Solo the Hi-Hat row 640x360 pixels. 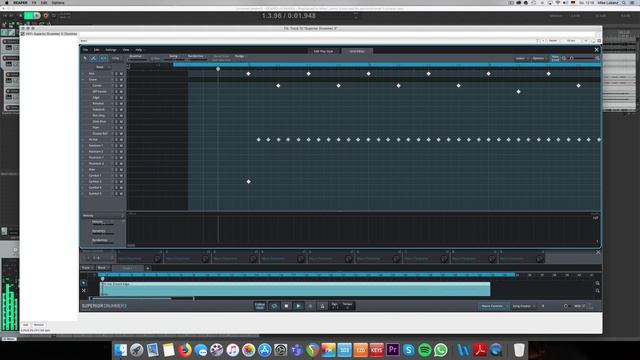116,140
